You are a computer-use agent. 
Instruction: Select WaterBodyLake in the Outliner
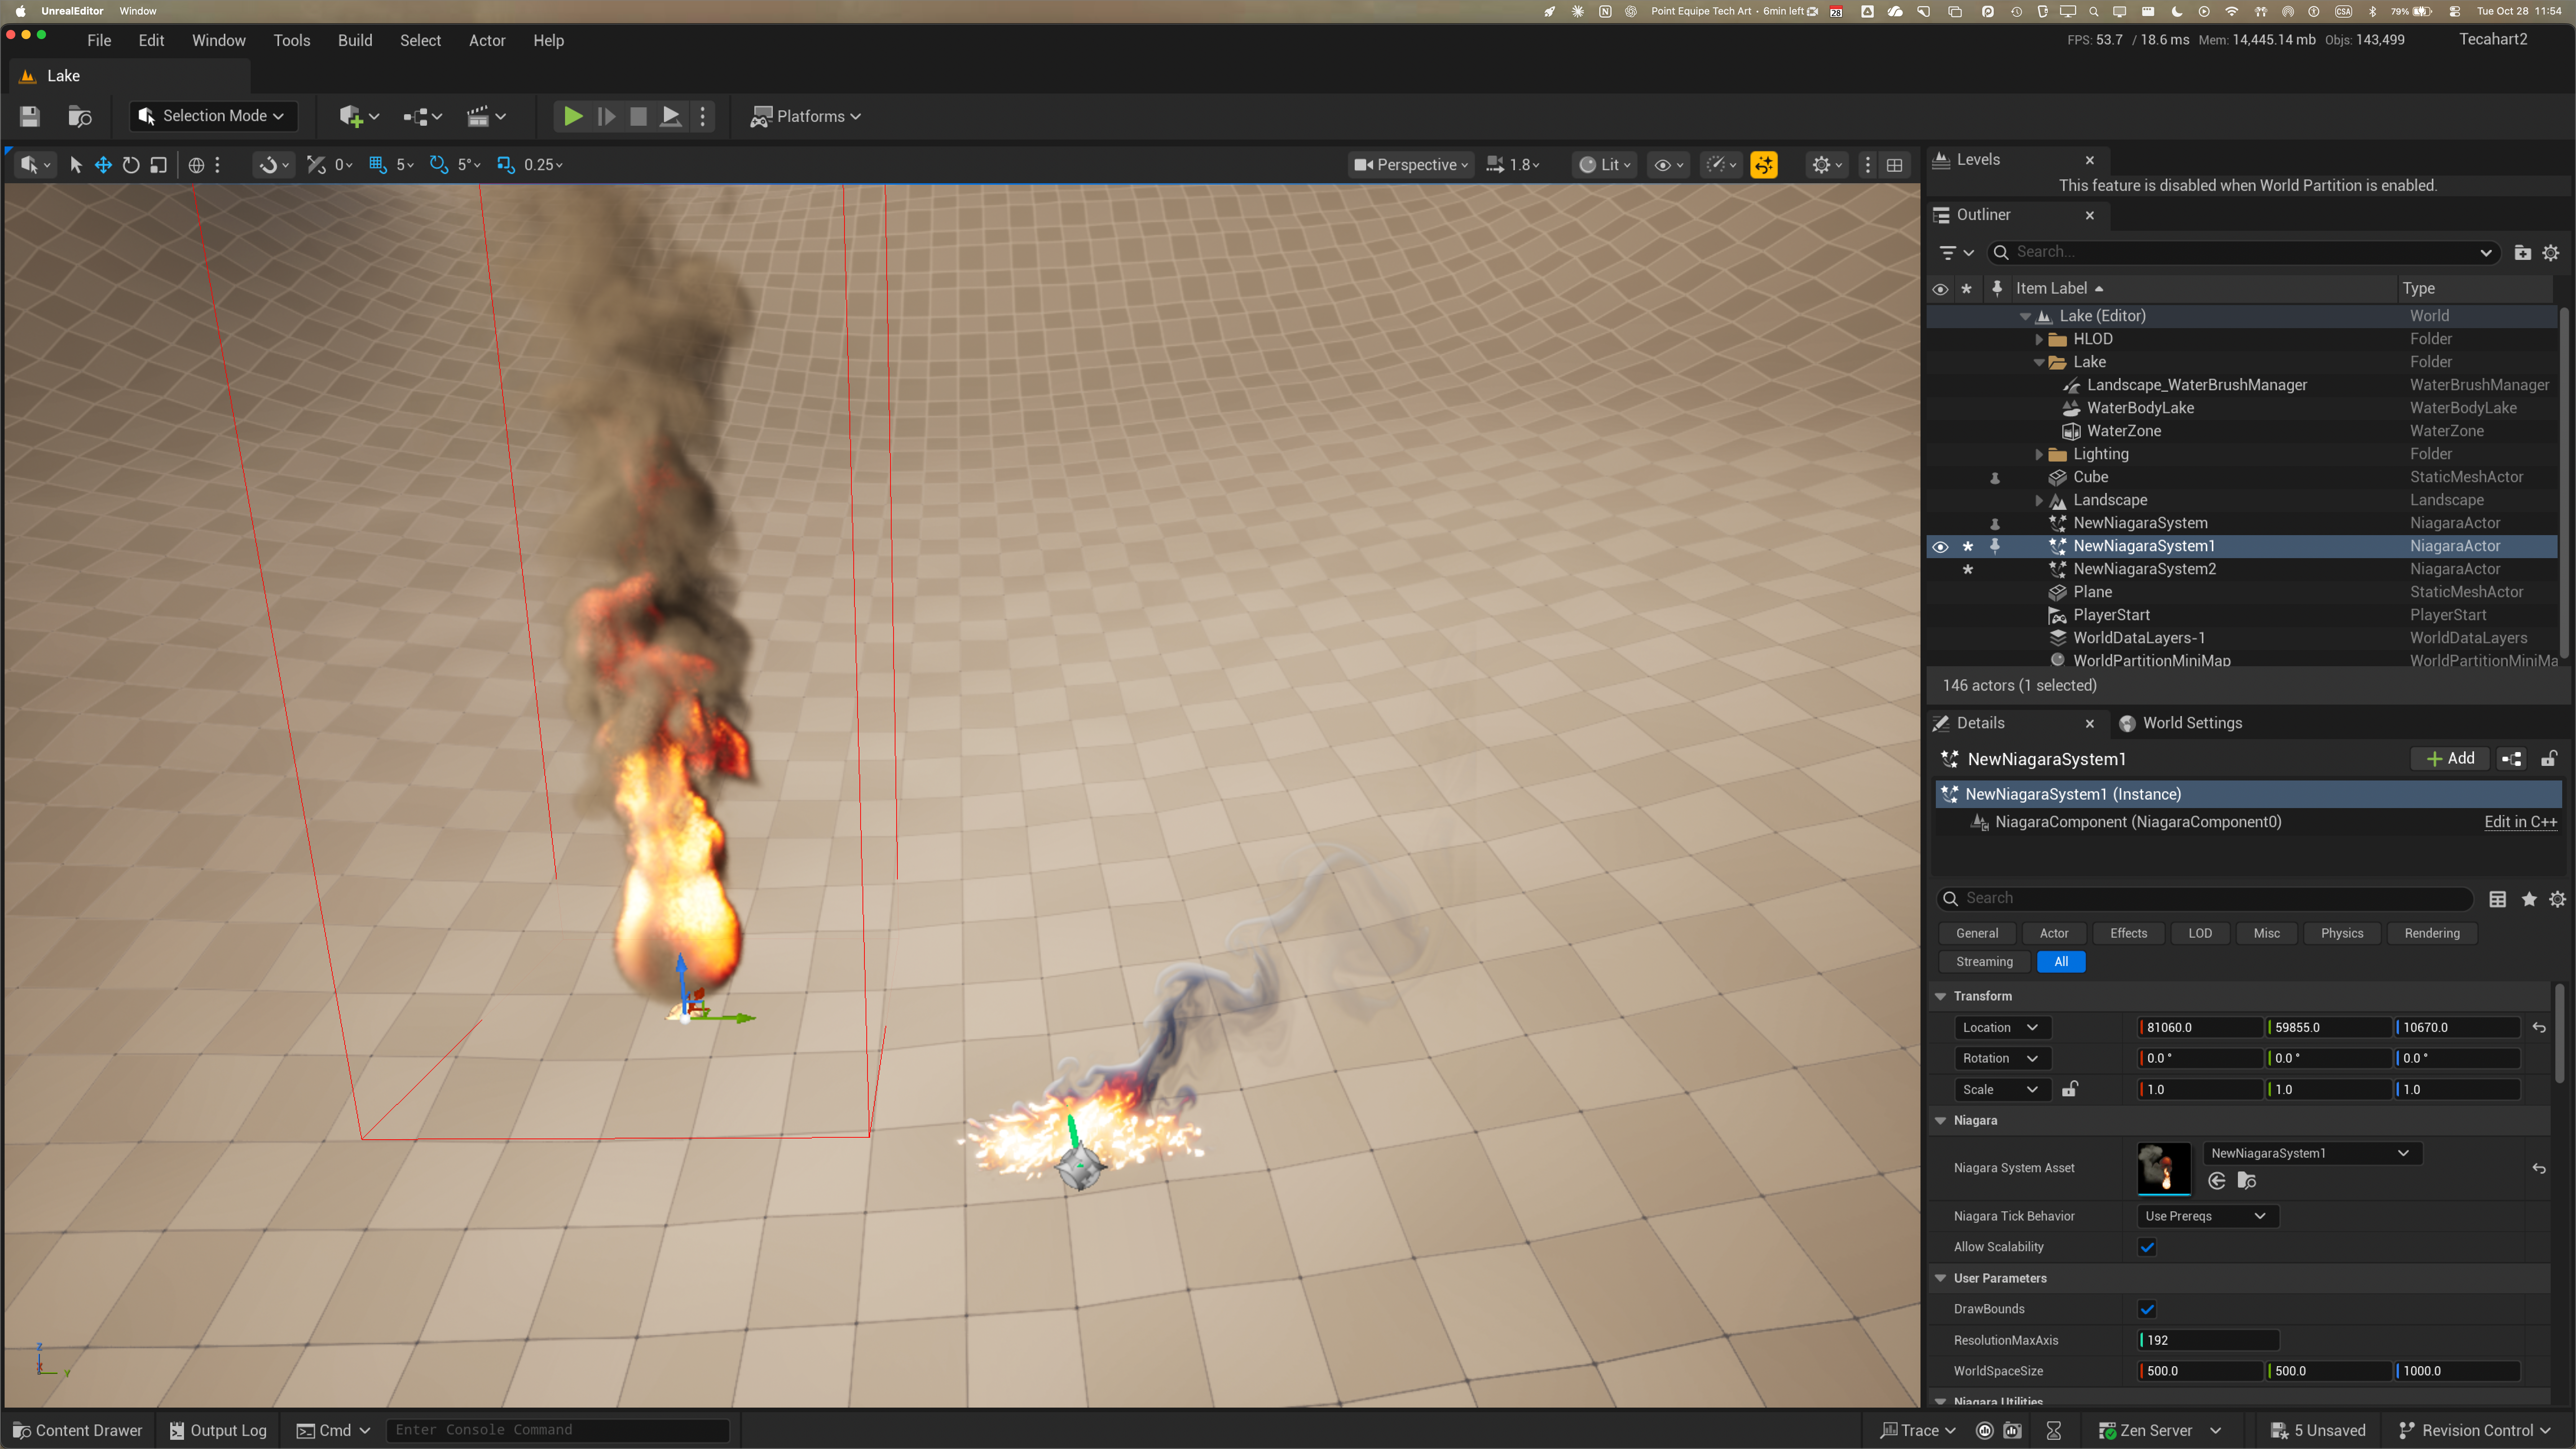pos(2140,408)
